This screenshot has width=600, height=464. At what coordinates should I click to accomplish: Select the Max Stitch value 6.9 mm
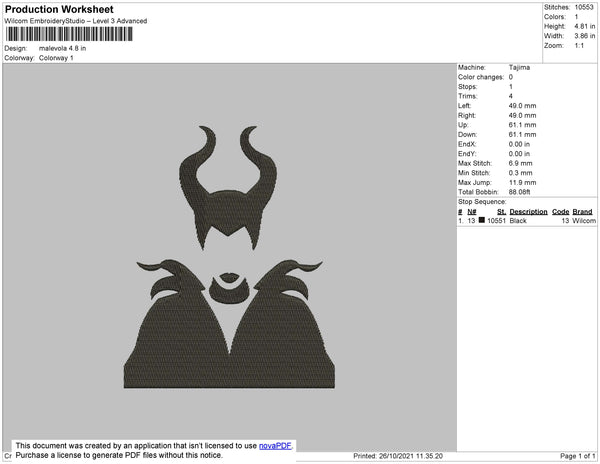tap(520, 163)
